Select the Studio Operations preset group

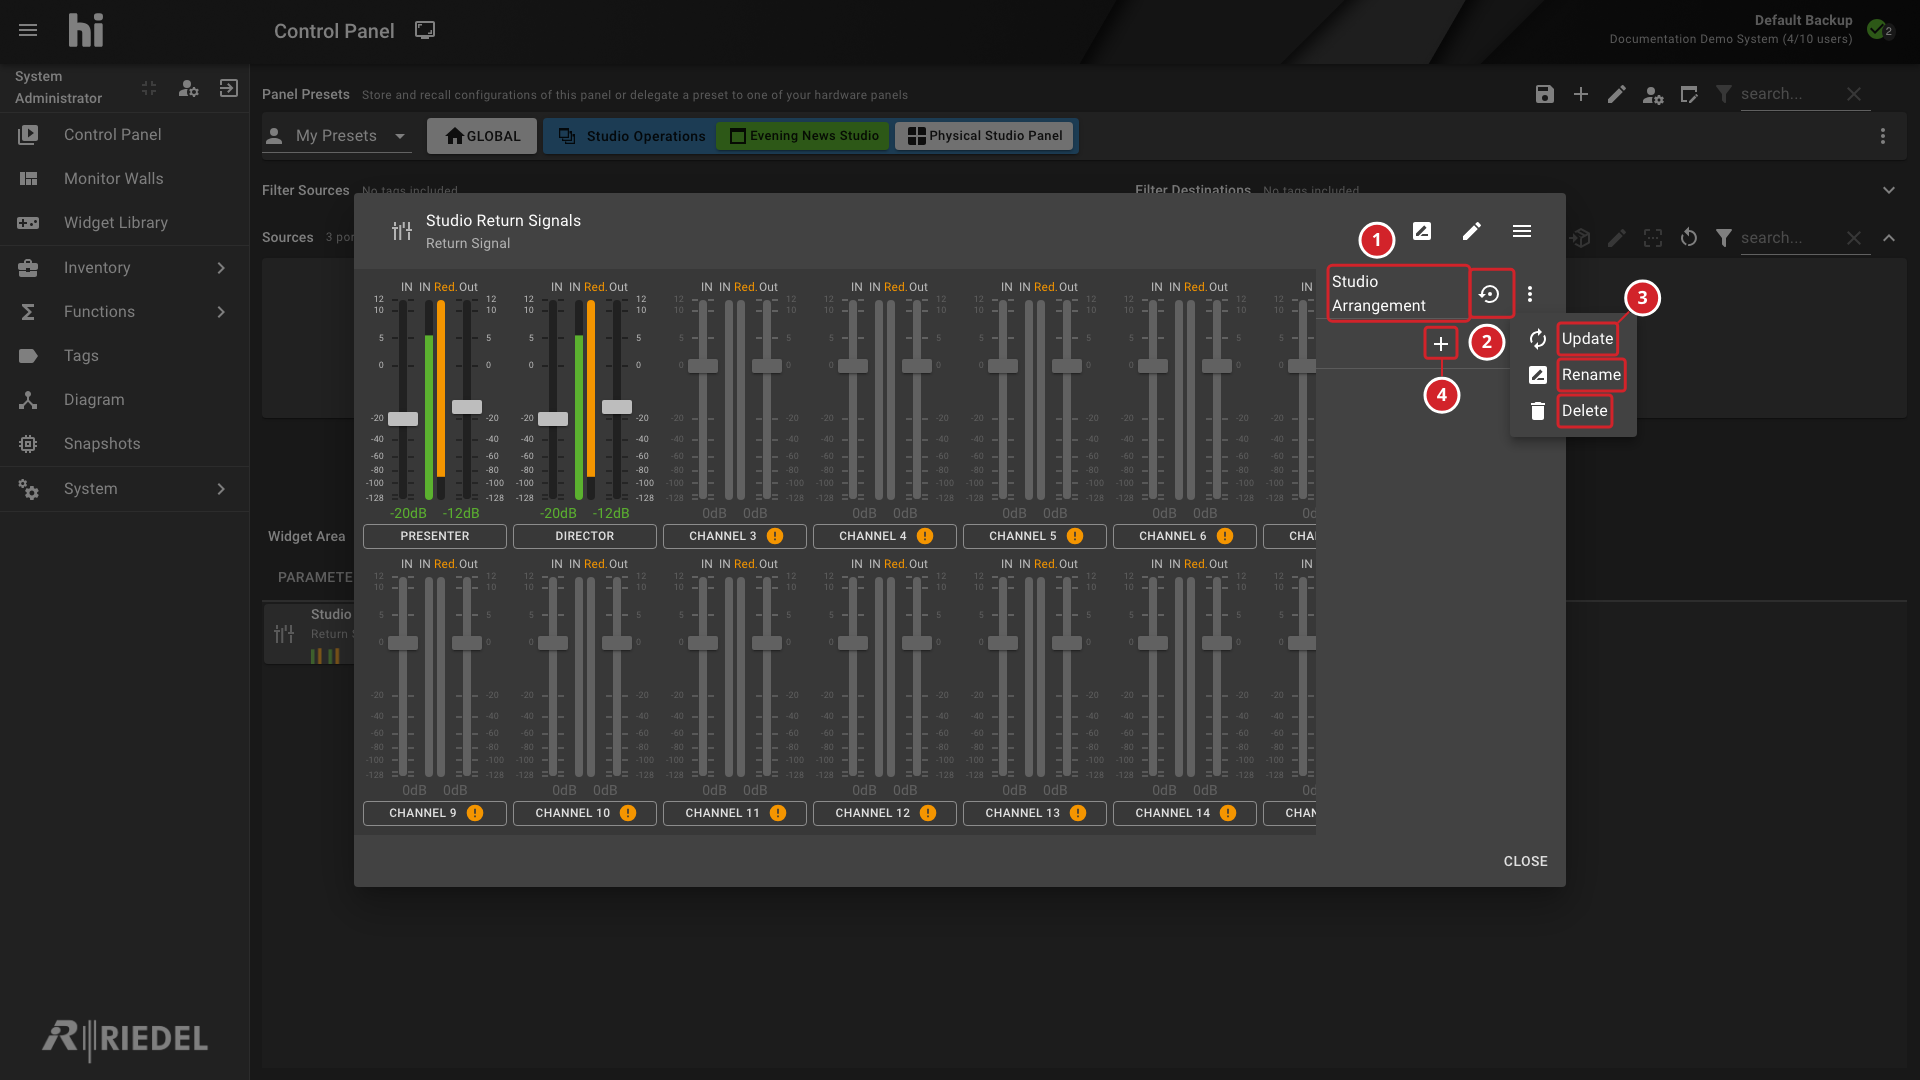point(632,136)
